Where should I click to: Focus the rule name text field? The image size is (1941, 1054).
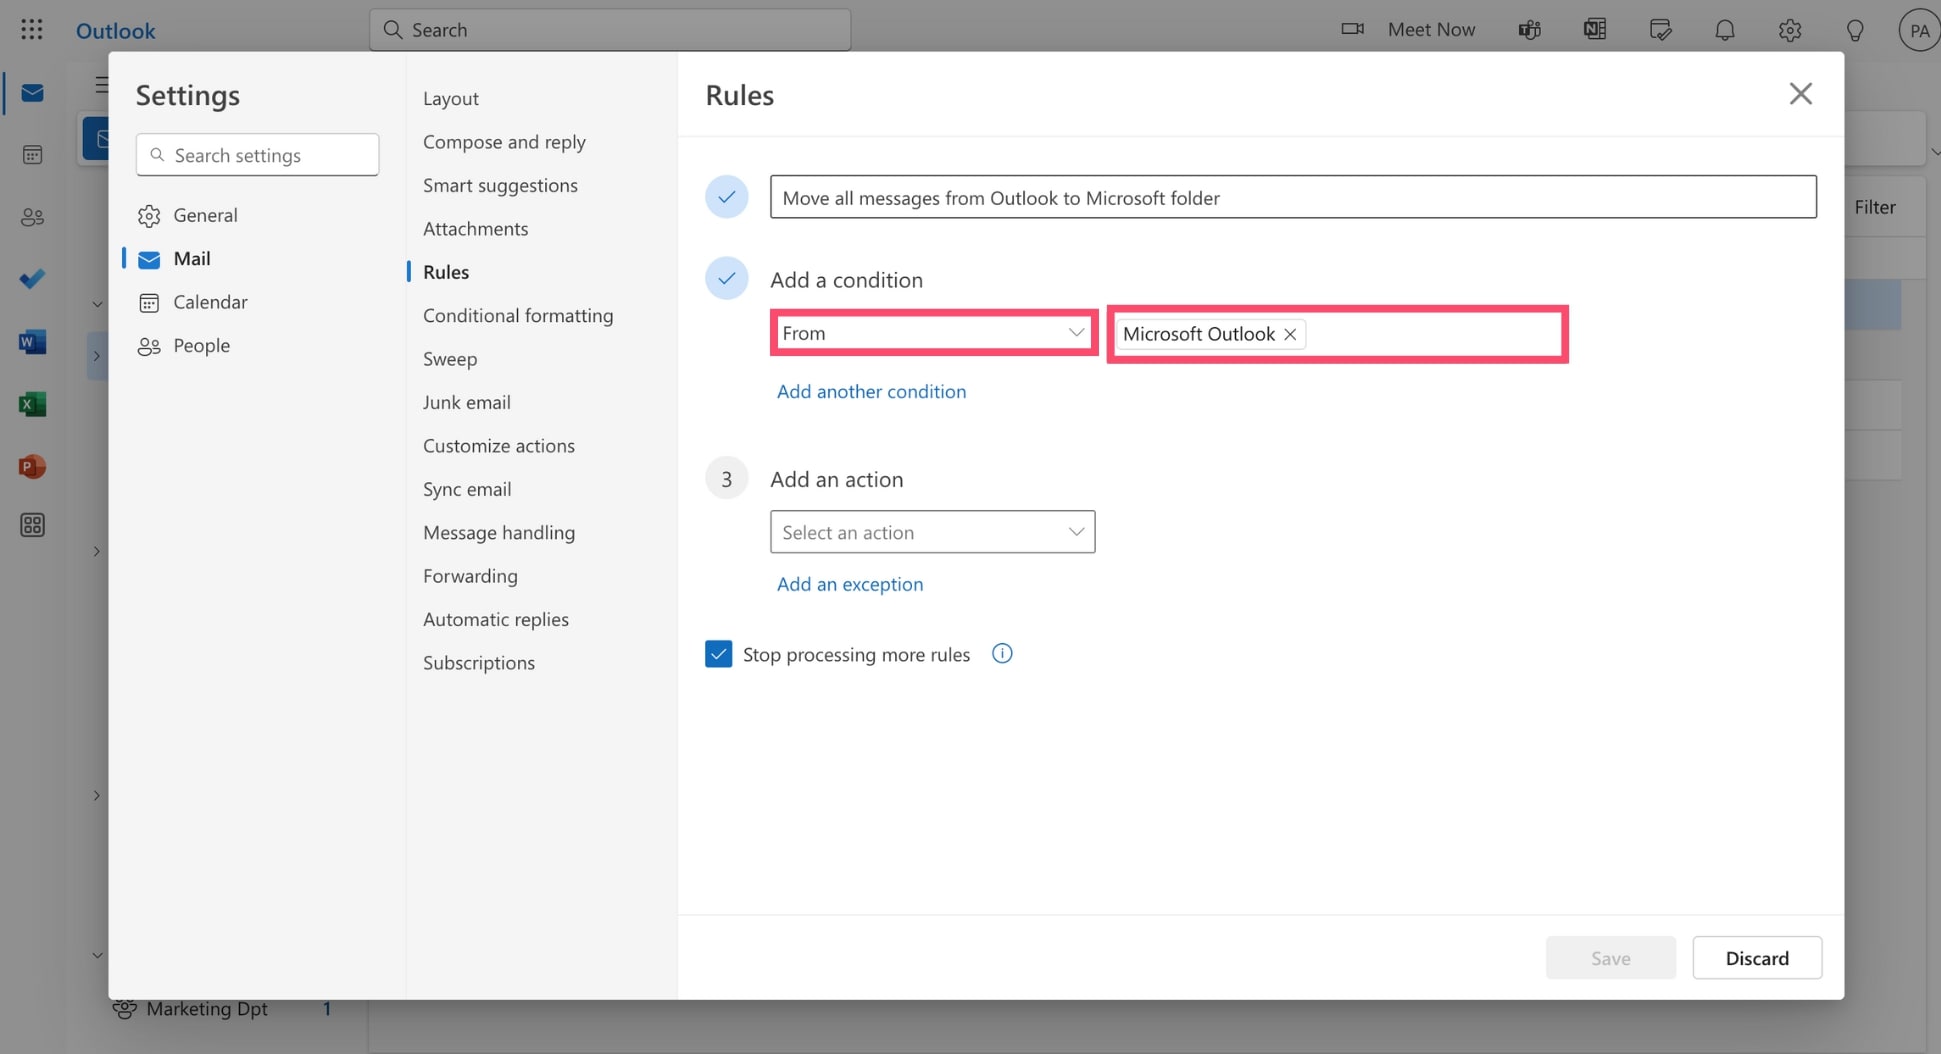coord(1293,197)
